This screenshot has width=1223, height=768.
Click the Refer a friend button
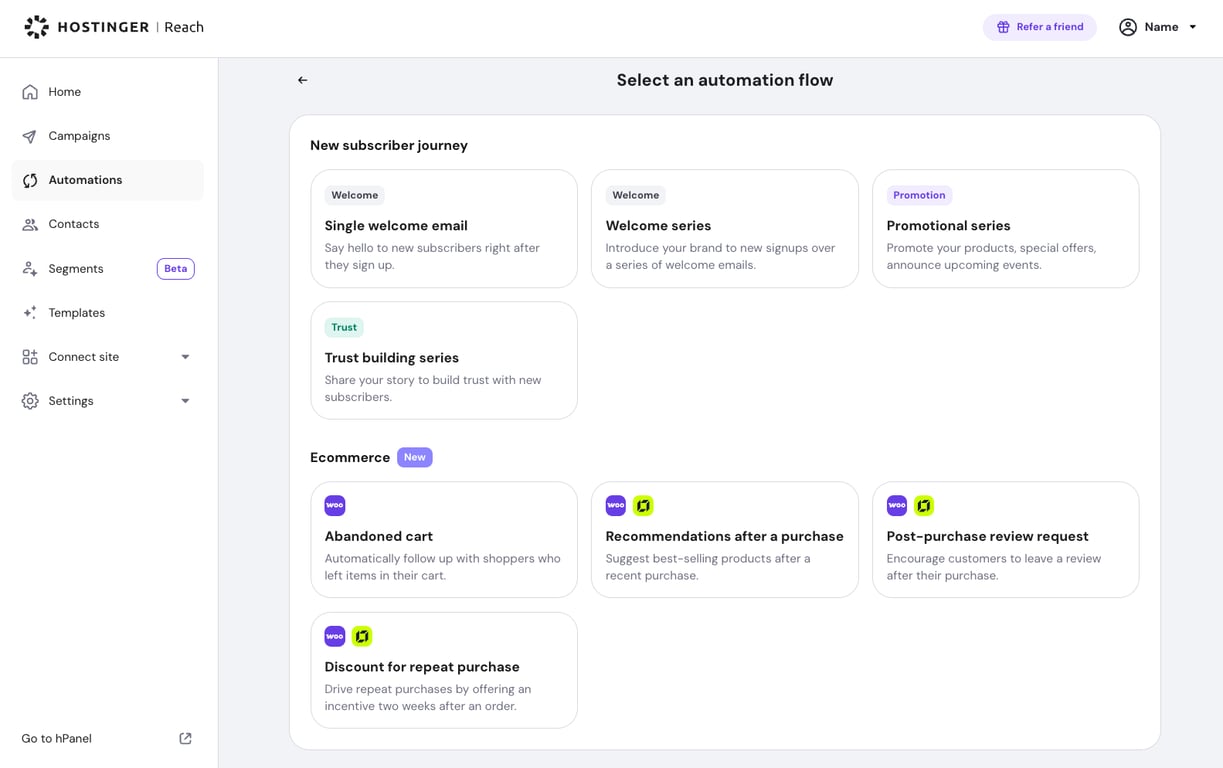(1040, 27)
